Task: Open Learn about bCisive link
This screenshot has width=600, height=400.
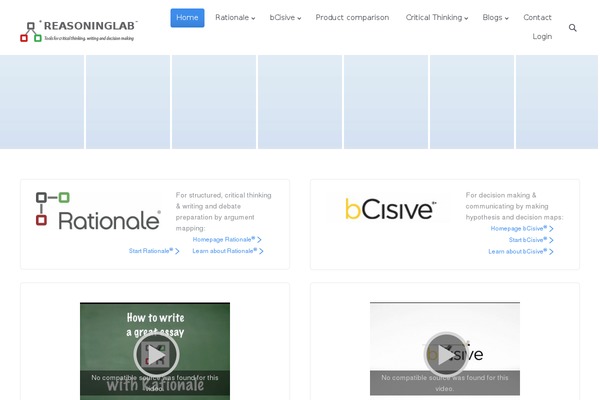Action: 521,251
